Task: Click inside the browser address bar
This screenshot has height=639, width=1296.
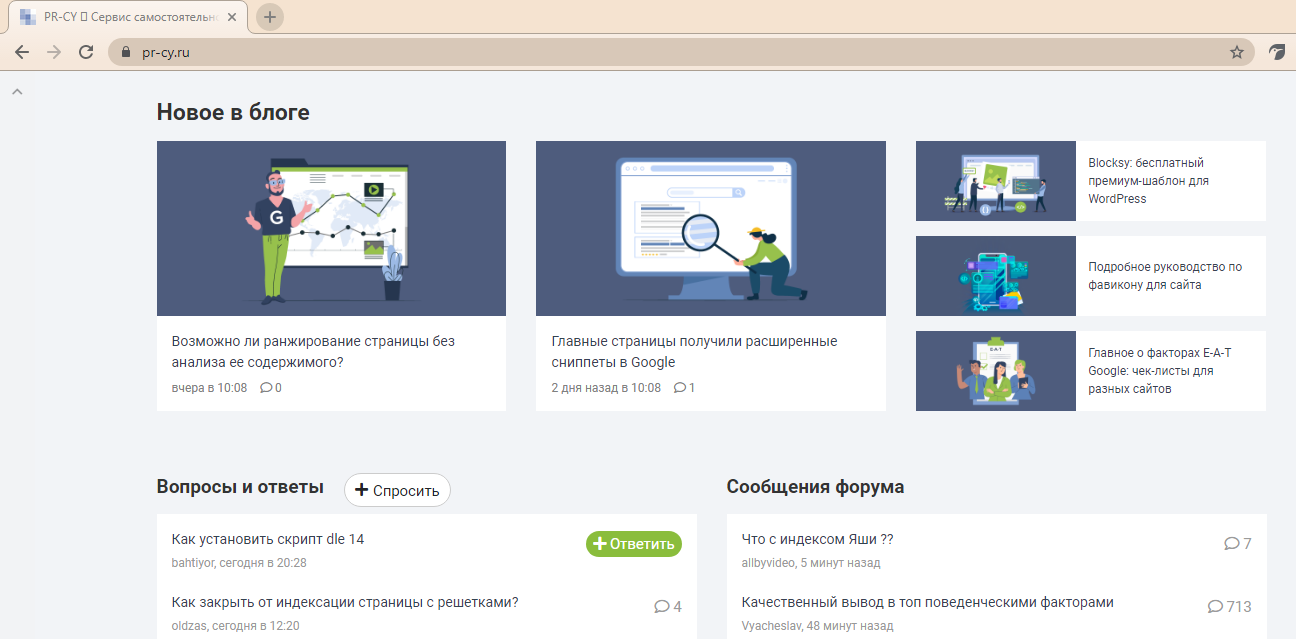Action: 400,51
